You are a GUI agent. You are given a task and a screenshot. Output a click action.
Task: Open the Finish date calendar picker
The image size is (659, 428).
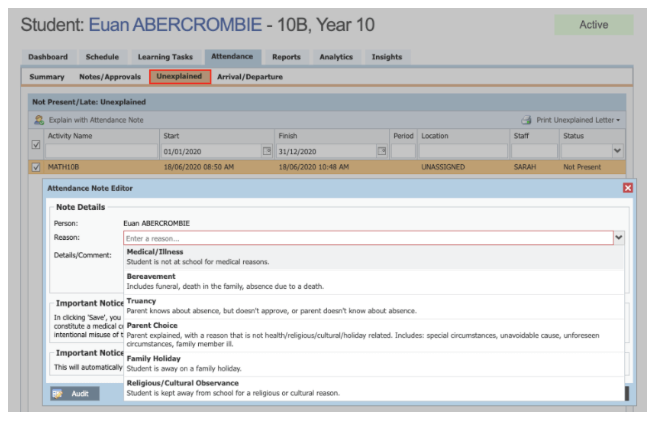coord(380,151)
